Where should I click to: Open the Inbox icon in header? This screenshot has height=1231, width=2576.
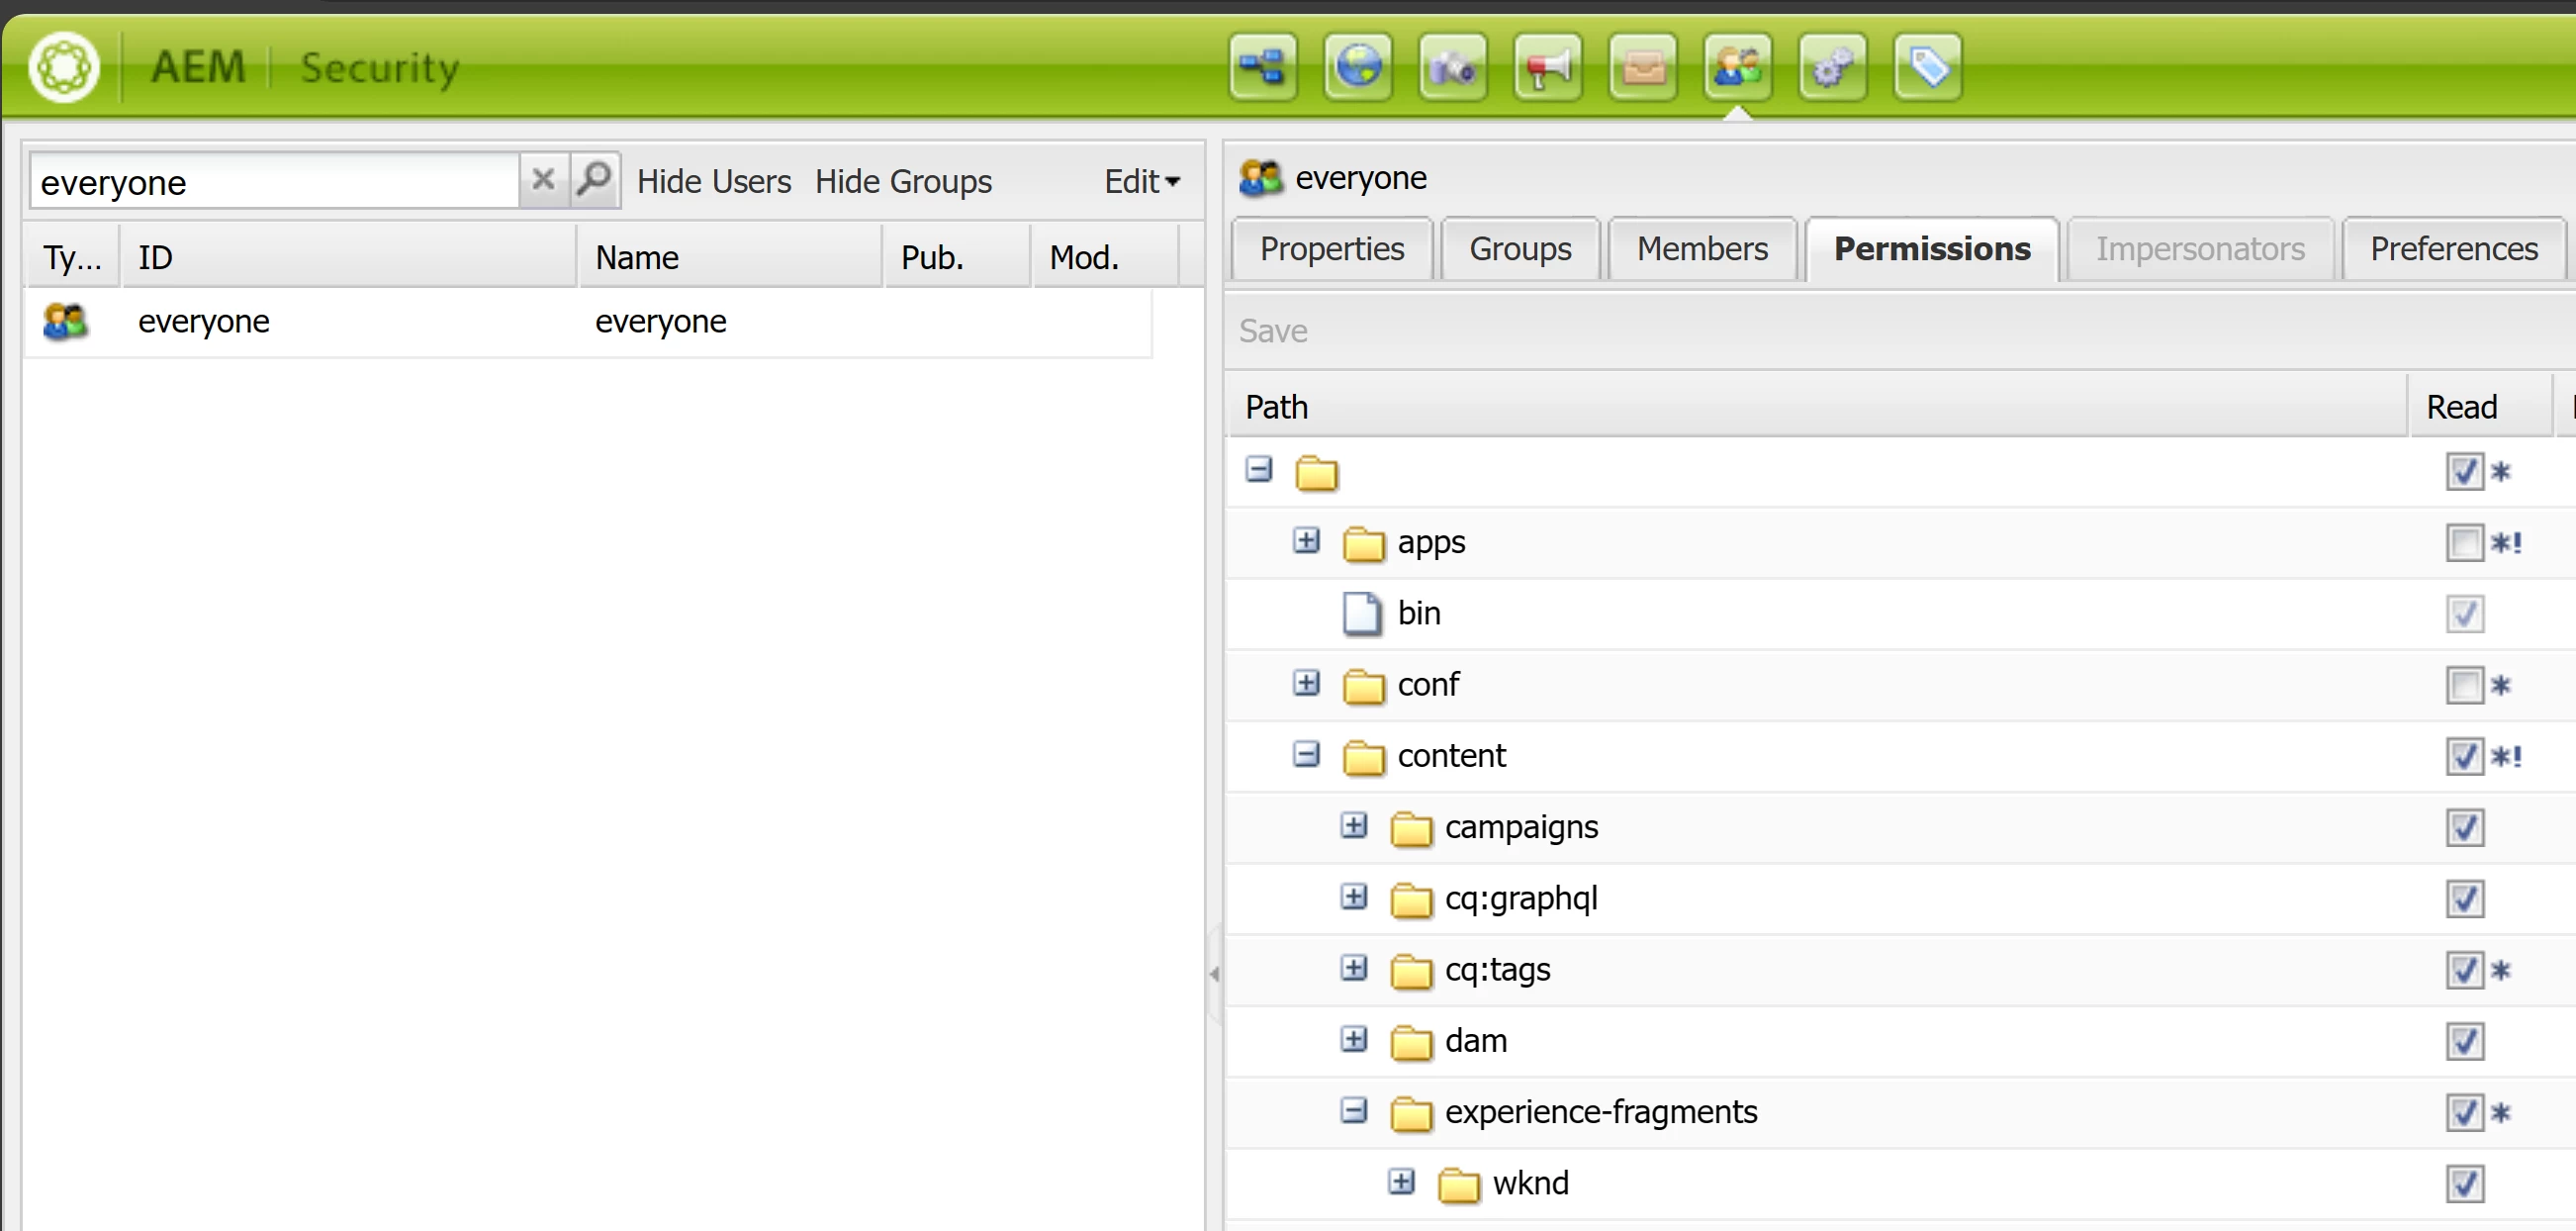1642,68
